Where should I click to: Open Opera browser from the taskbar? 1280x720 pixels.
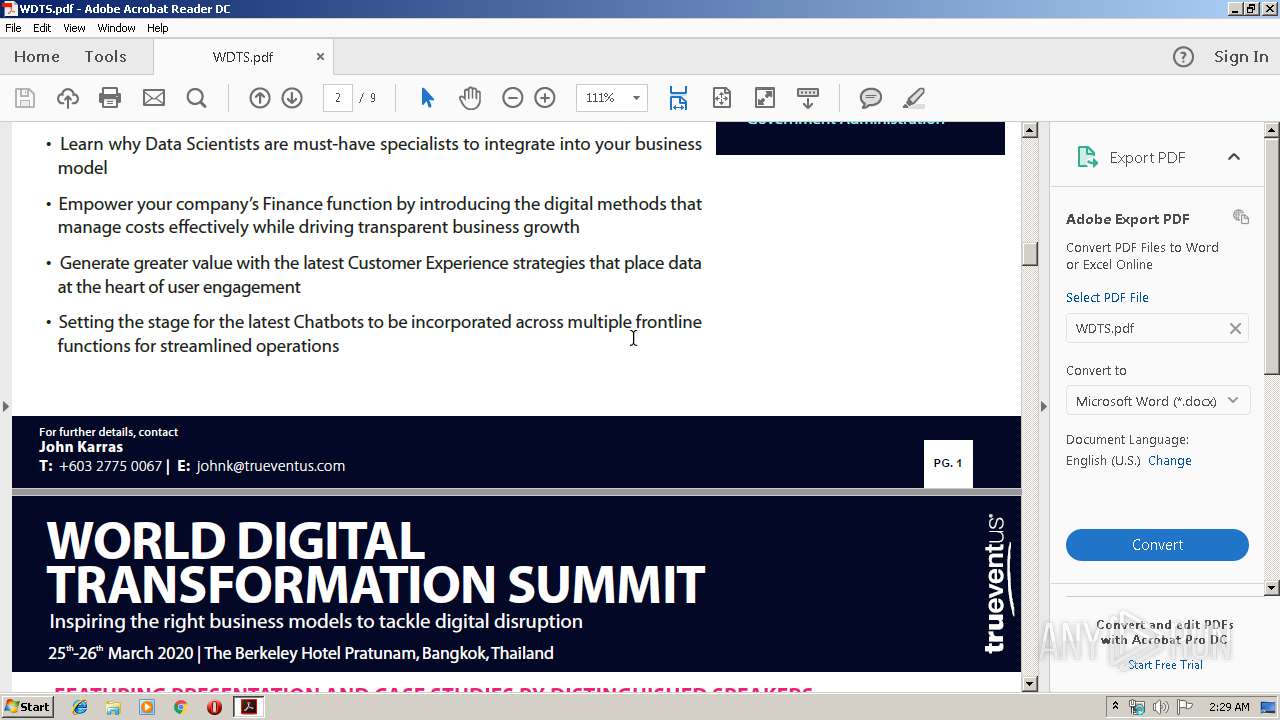[214, 707]
